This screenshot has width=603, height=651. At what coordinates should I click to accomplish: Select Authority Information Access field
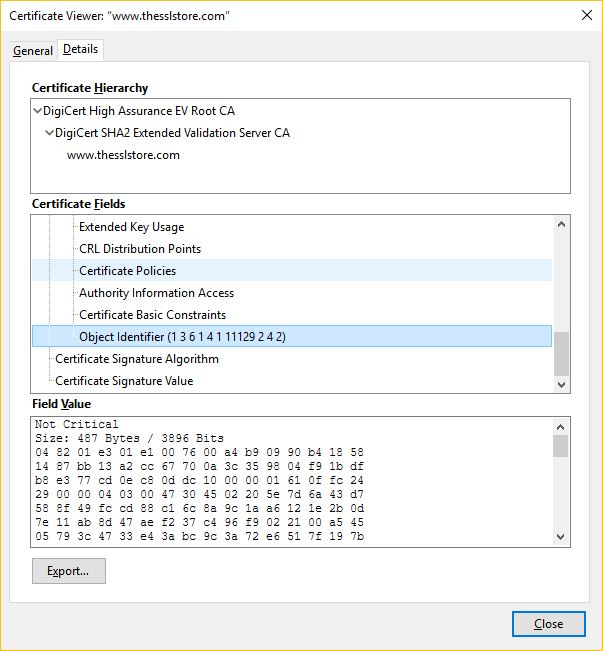coord(156,293)
